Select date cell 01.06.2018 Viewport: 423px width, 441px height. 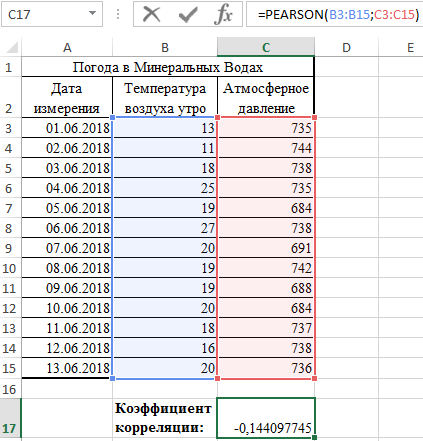coord(67,128)
